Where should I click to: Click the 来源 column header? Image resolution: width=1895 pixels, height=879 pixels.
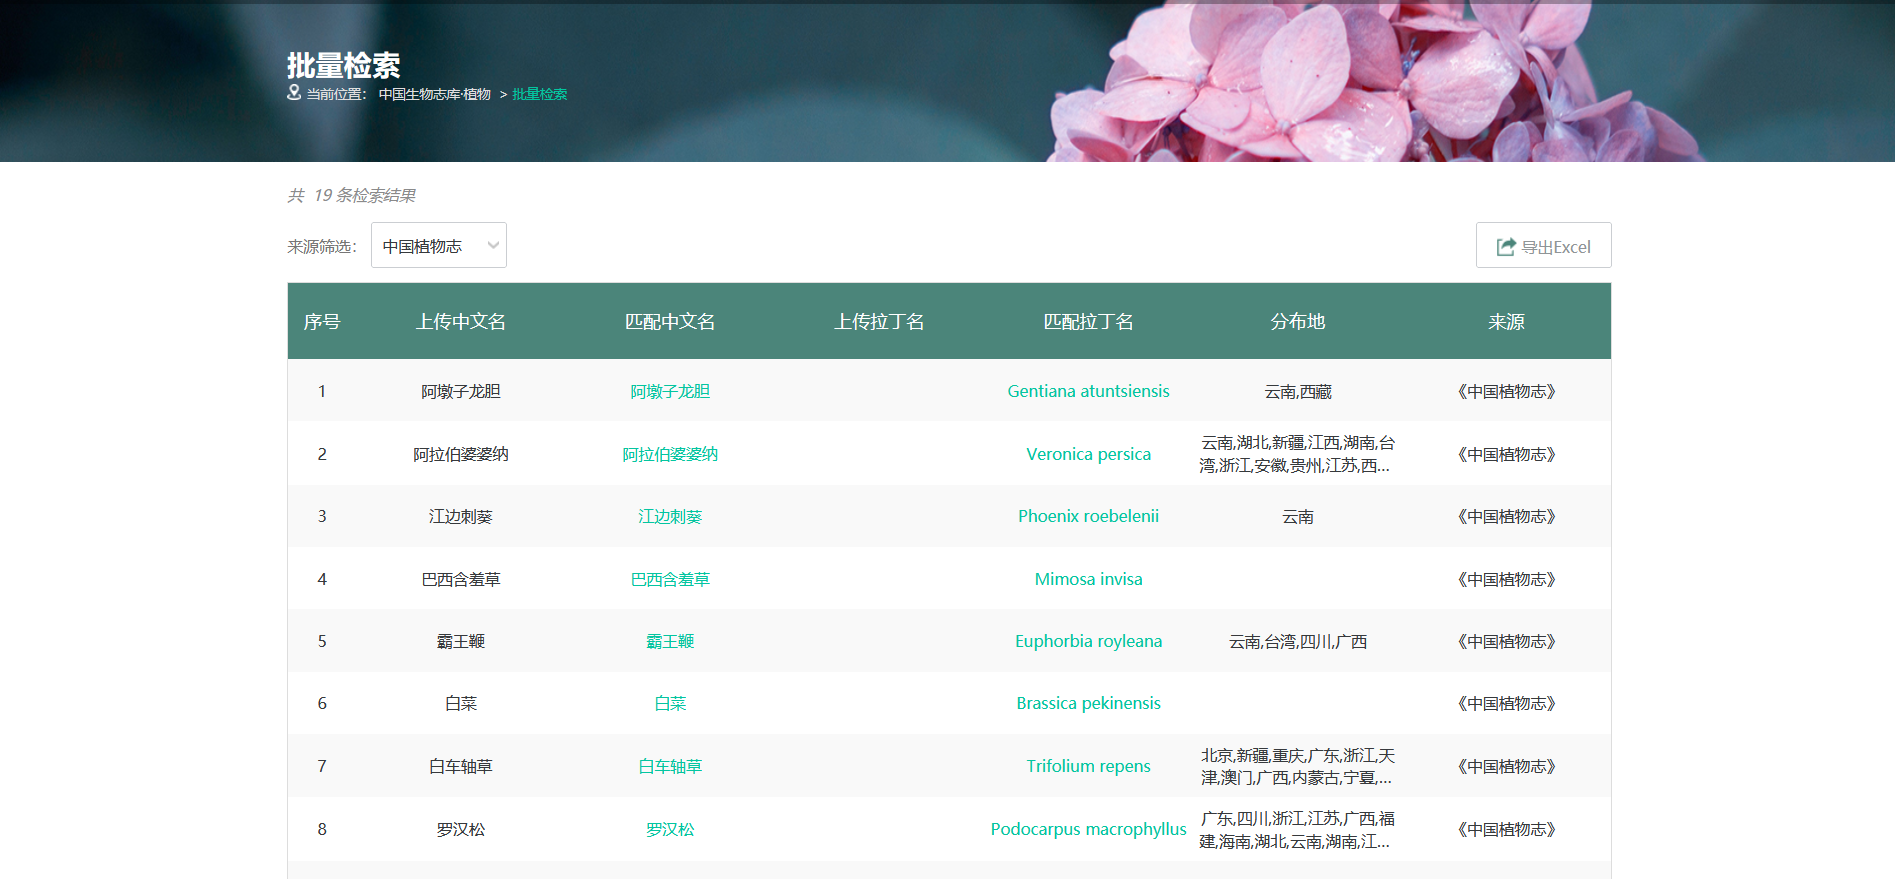(1506, 322)
